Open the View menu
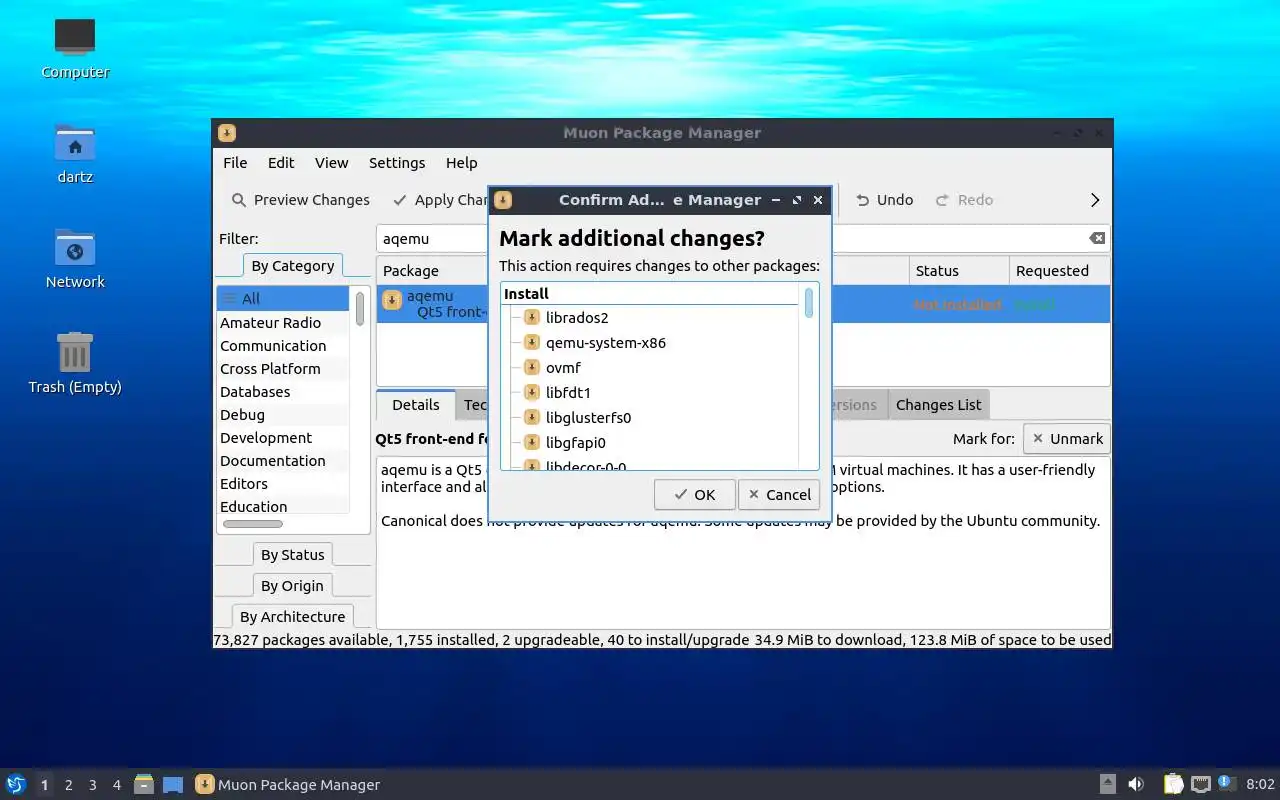This screenshot has width=1280, height=800. 331,163
